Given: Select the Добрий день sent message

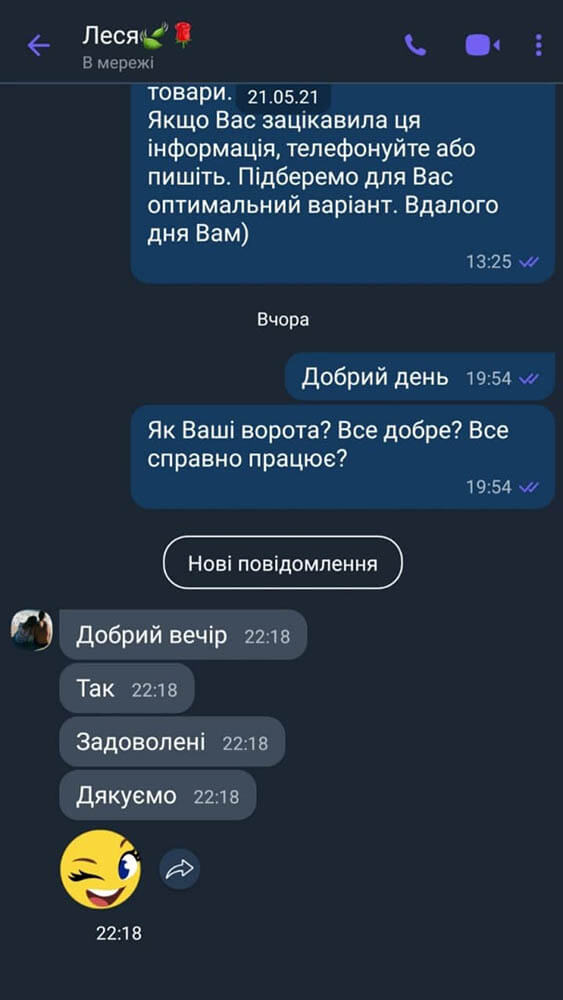Looking at the screenshot, I should 420,377.
